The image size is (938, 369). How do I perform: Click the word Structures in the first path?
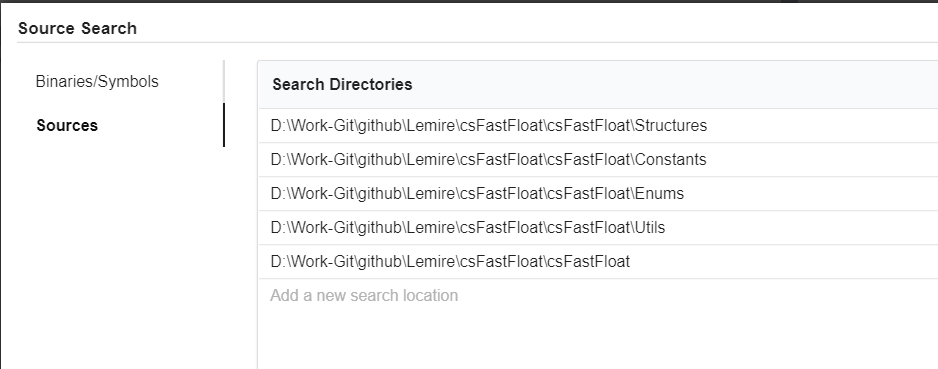(671, 126)
